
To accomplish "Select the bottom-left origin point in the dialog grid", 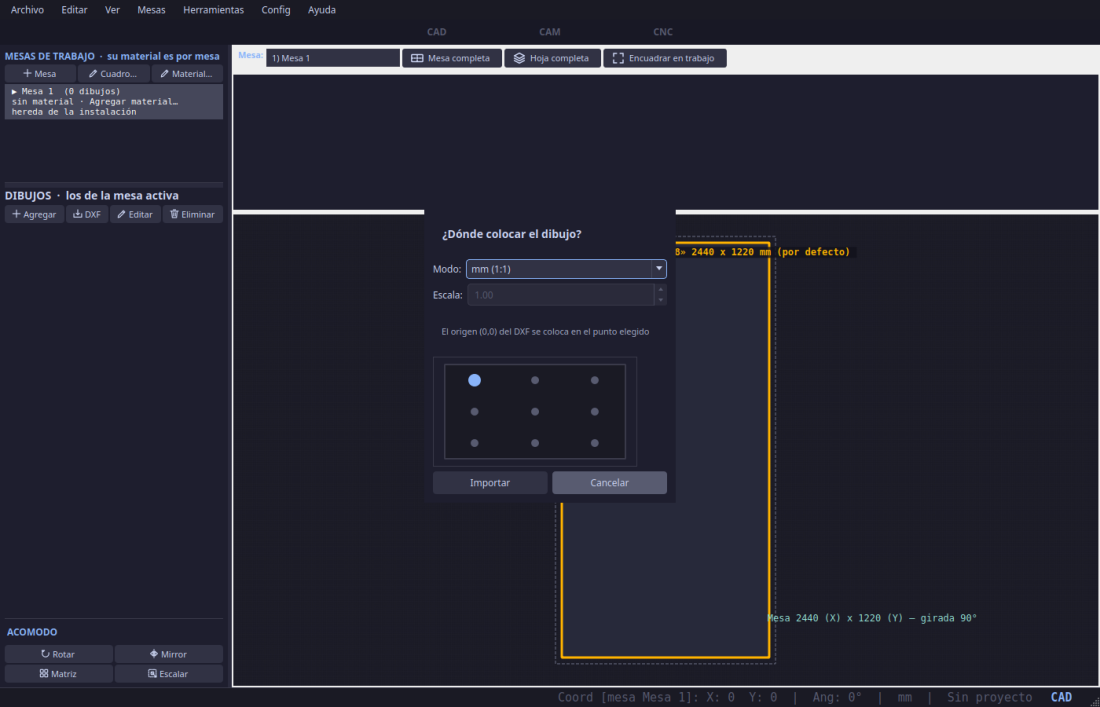I will coord(474,443).
